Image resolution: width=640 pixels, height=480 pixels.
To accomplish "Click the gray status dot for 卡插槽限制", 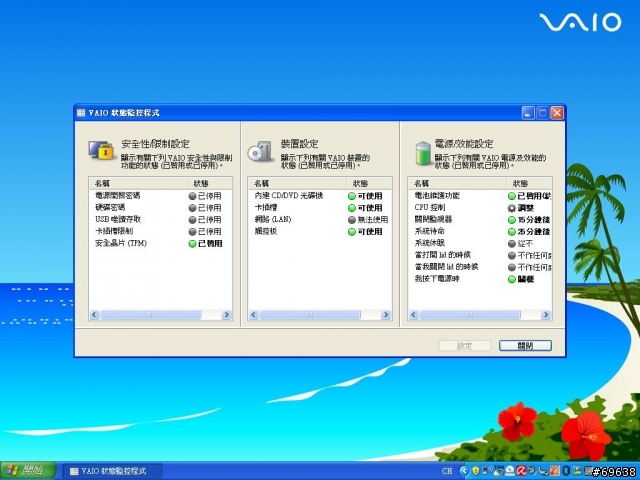I will (x=192, y=231).
